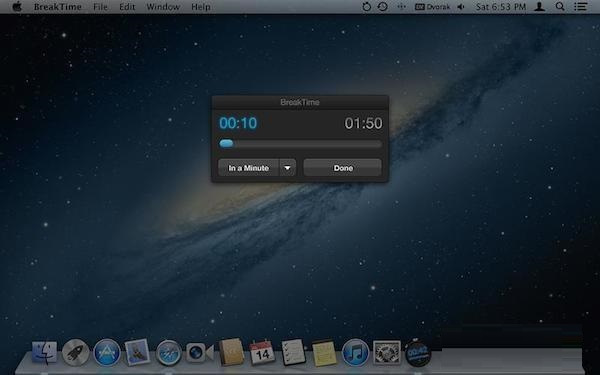
Task: Open iTunes music note icon in dock
Action: point(355,352)
